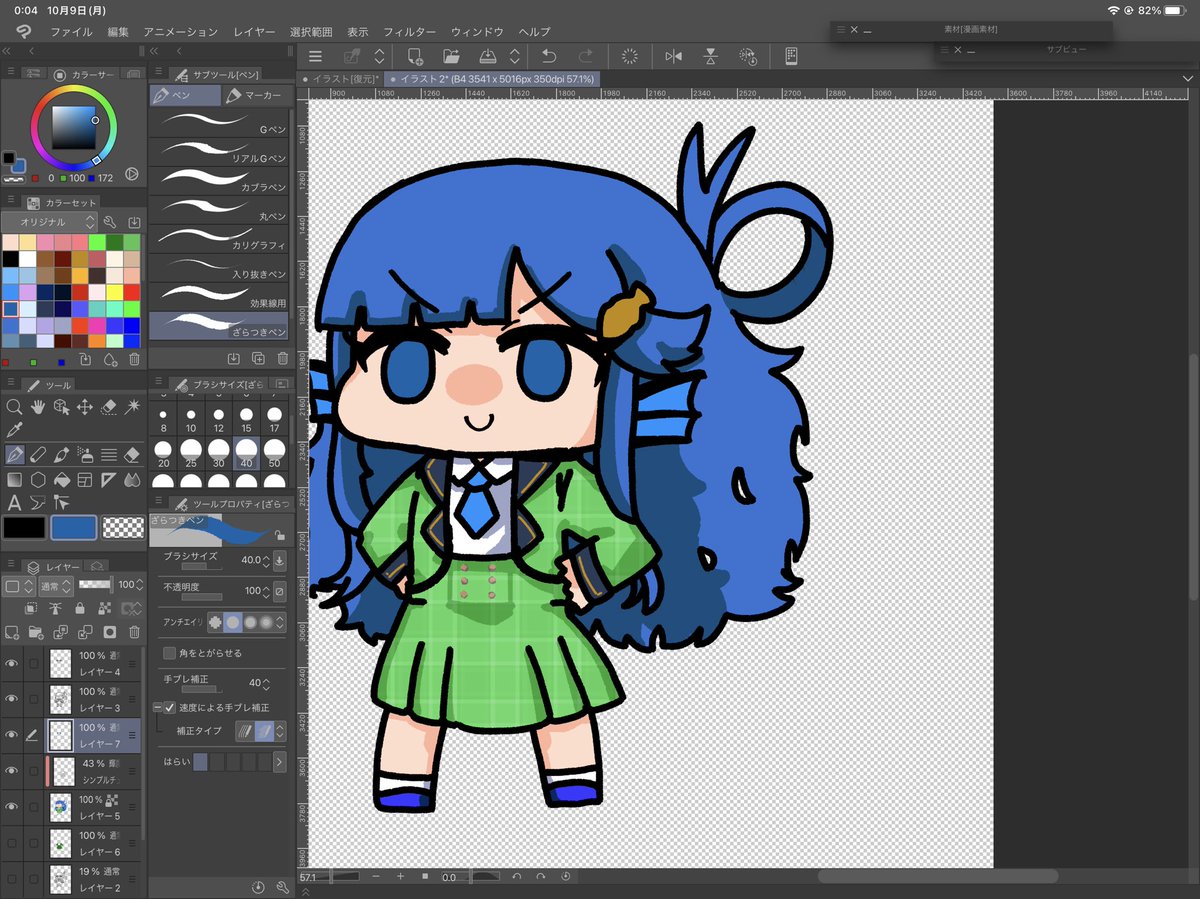Screen dimensions: 1200x899
Task: Choose brush size 25 preset
Action: click(x=191, y=455)
